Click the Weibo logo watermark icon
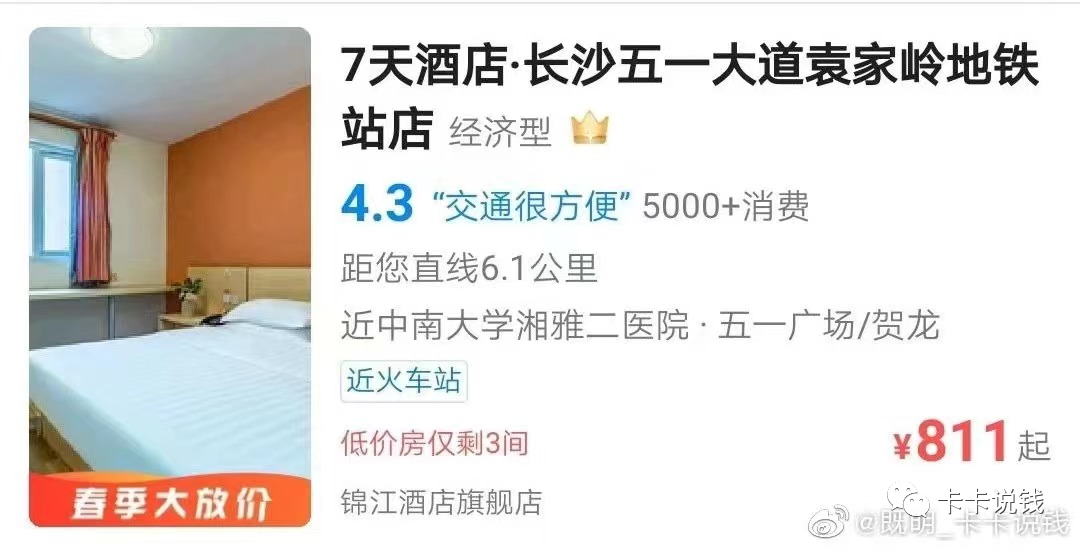Viewport: 1080px width, 550px height. click(x=829, y=522)
